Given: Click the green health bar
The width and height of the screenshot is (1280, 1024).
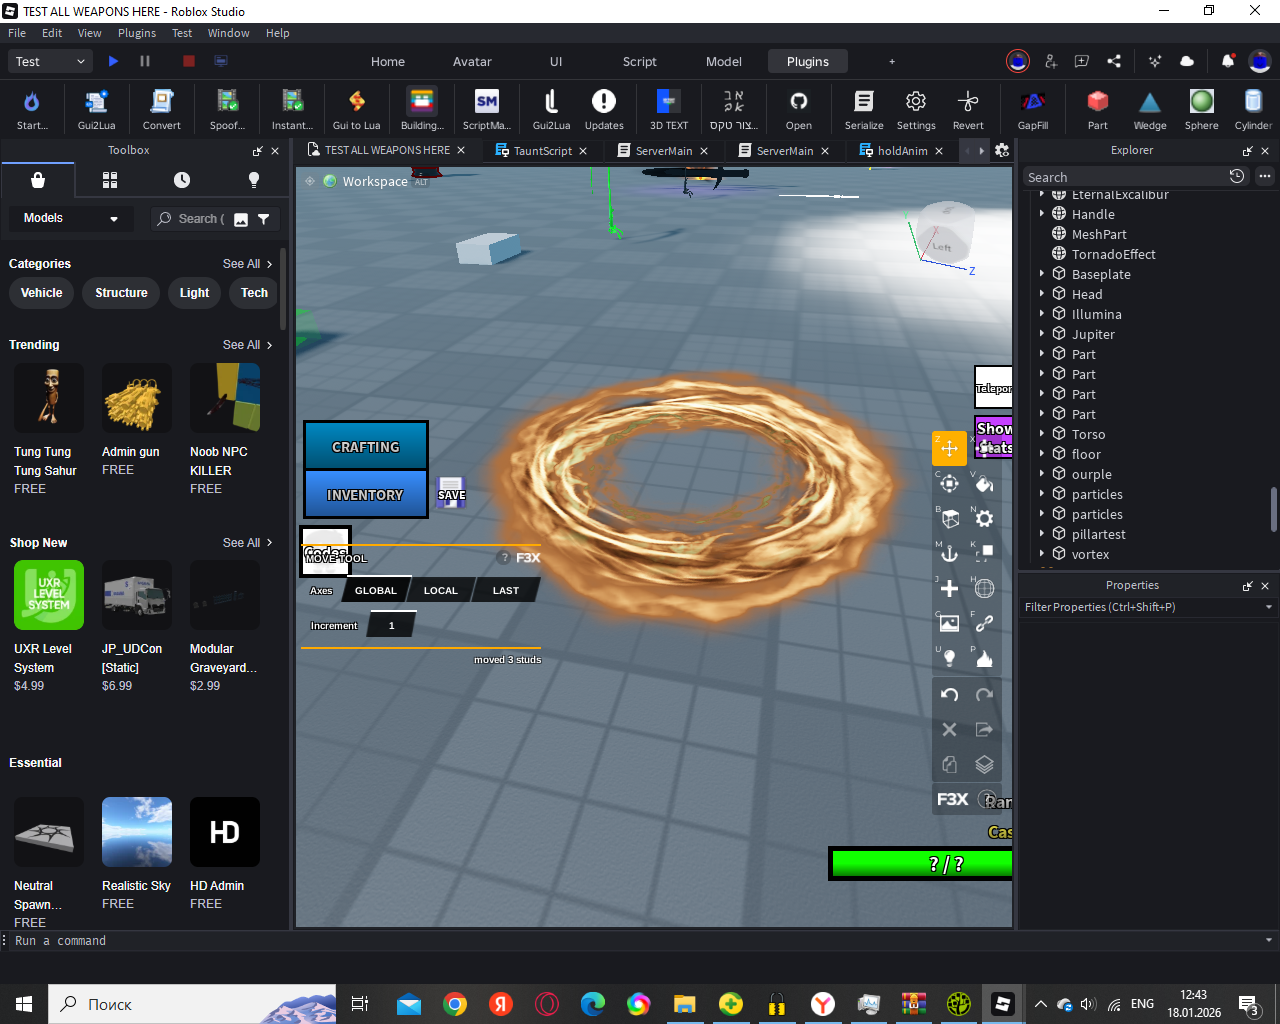Looking at the screenshot, I should [922, 864].
